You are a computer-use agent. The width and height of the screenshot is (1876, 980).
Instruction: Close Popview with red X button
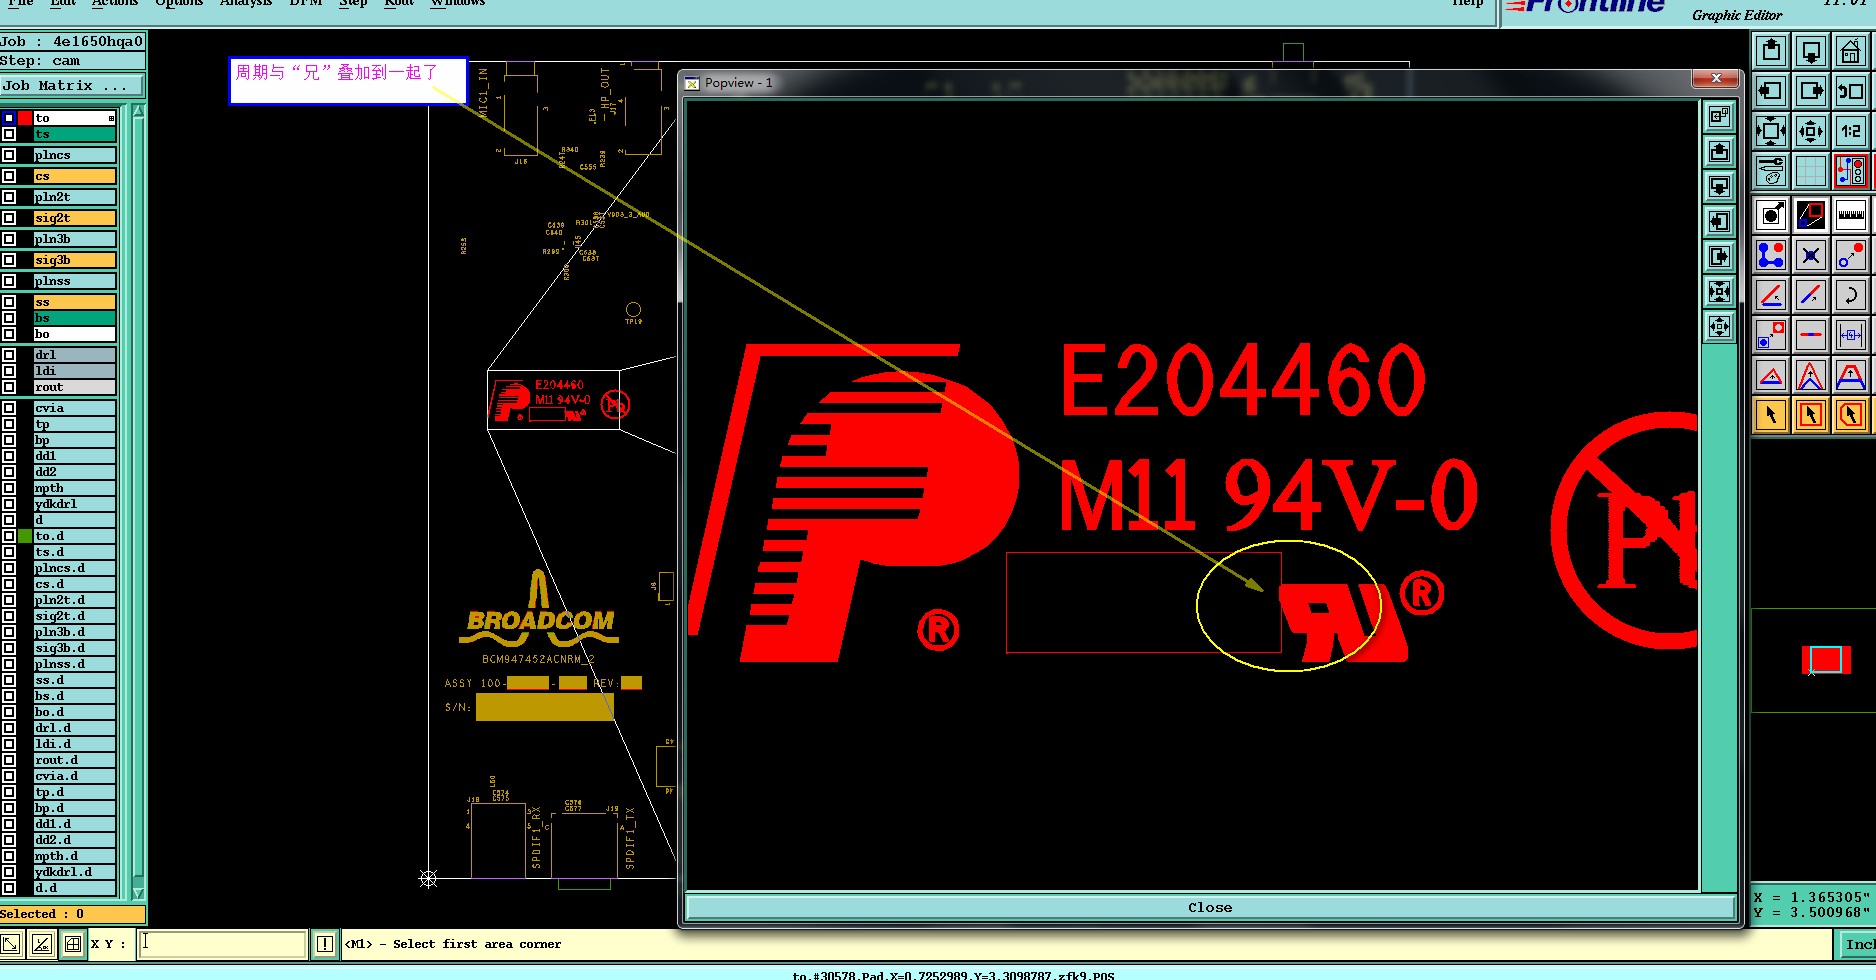tap(1716, 78)
